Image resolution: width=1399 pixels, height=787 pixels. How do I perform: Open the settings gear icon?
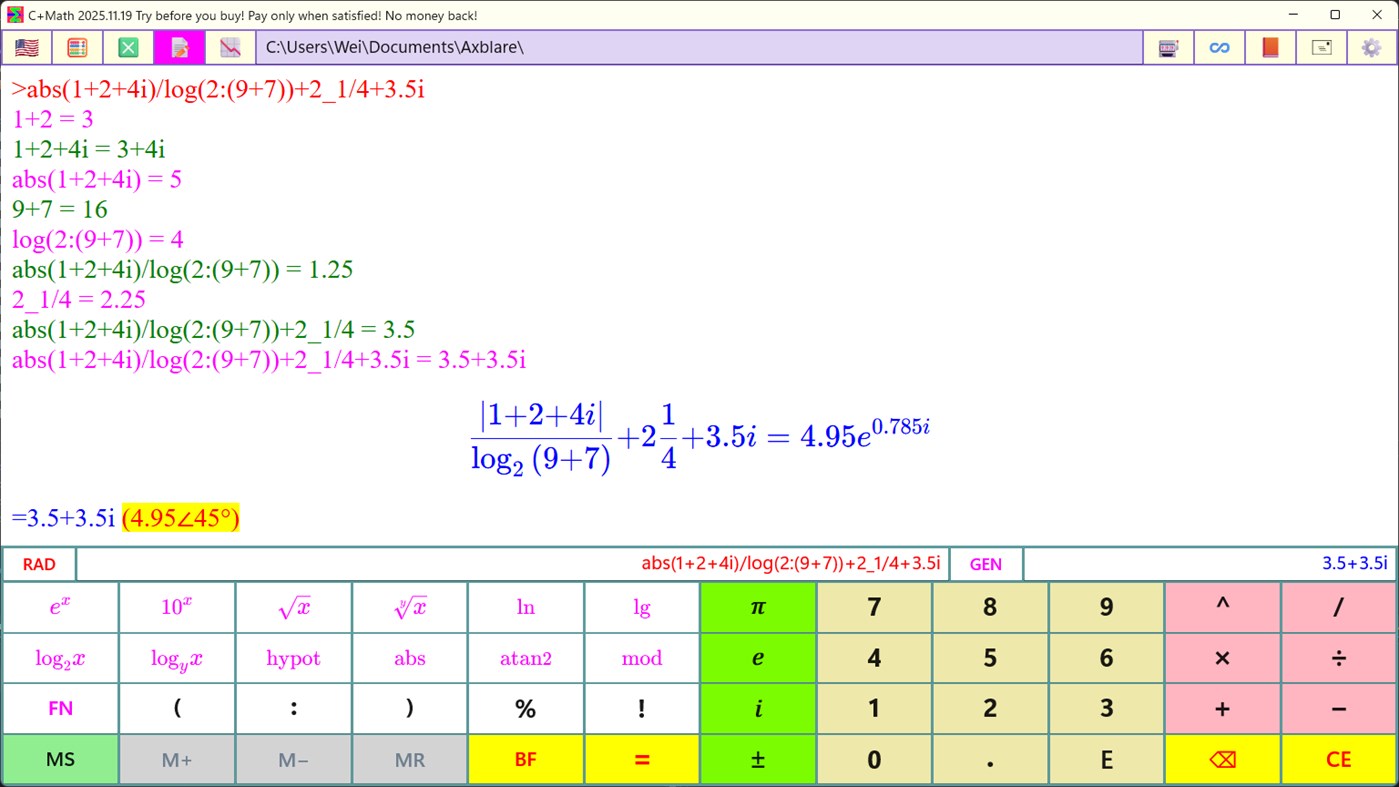pos(1372,47)
